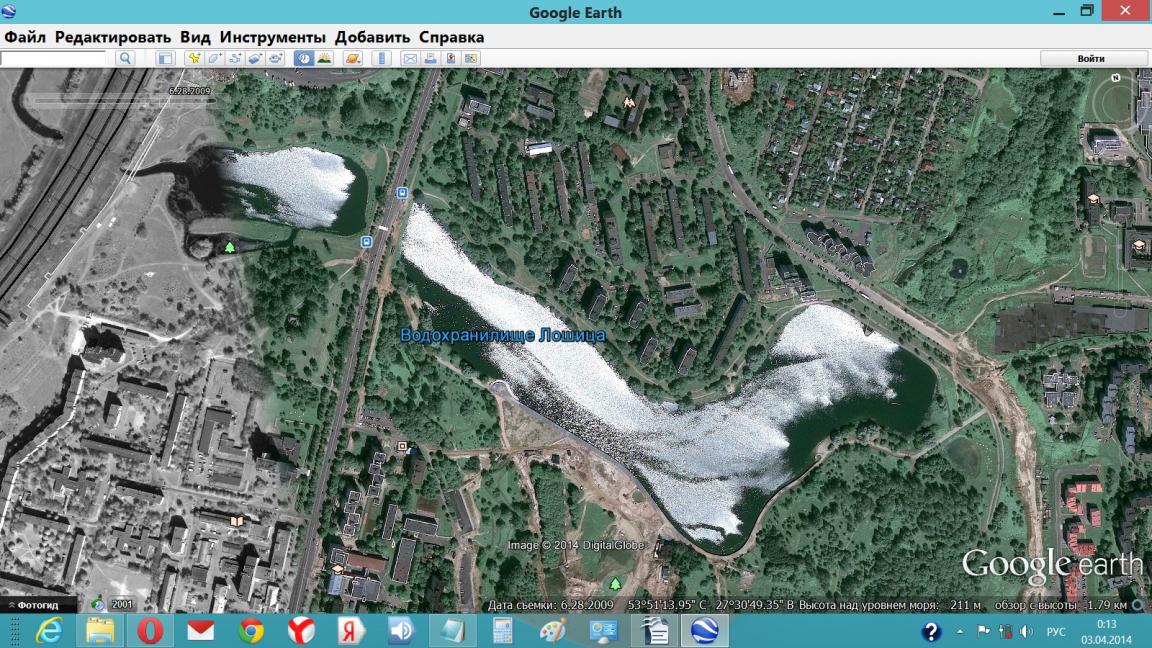Click the Войти sign-in button
Screen dimensions: 1152x648
(1091, 59)
